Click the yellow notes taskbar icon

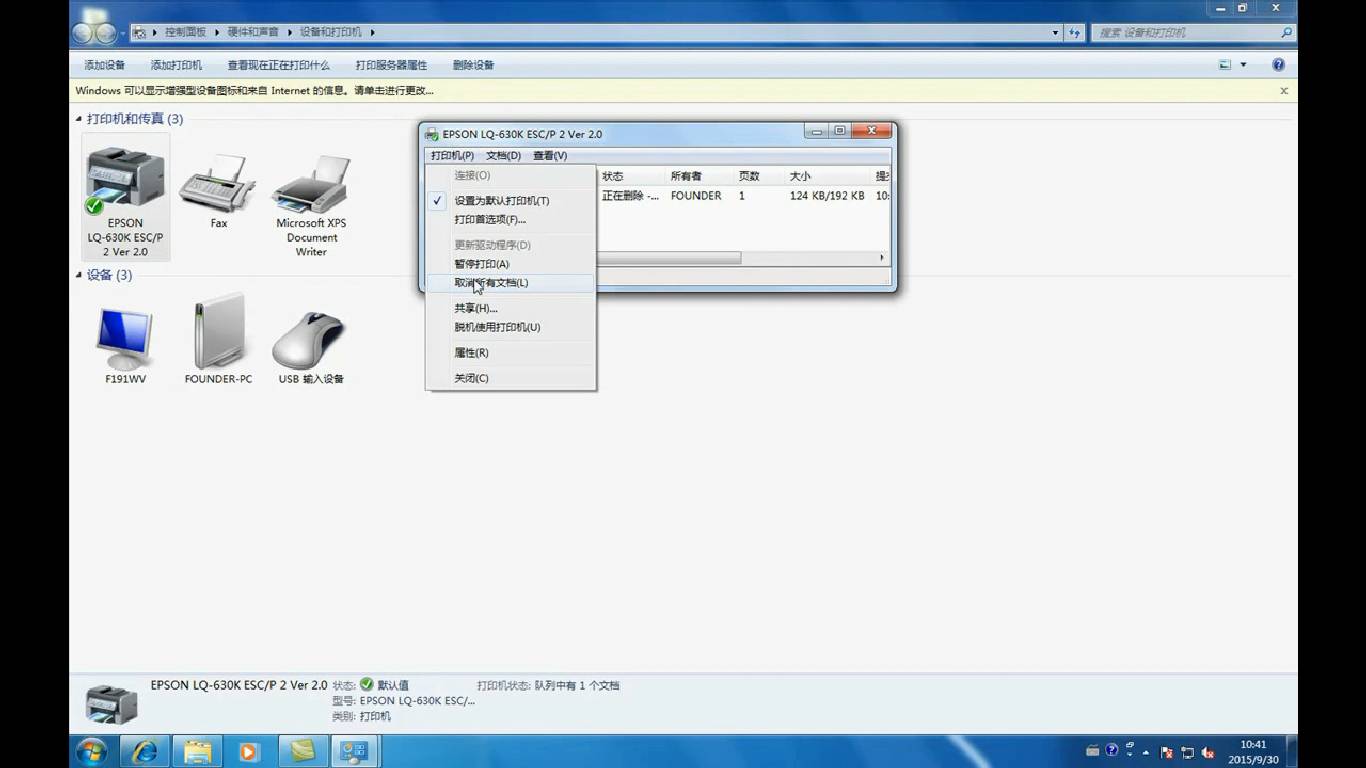pyautogui.click(x=302, y=751)
